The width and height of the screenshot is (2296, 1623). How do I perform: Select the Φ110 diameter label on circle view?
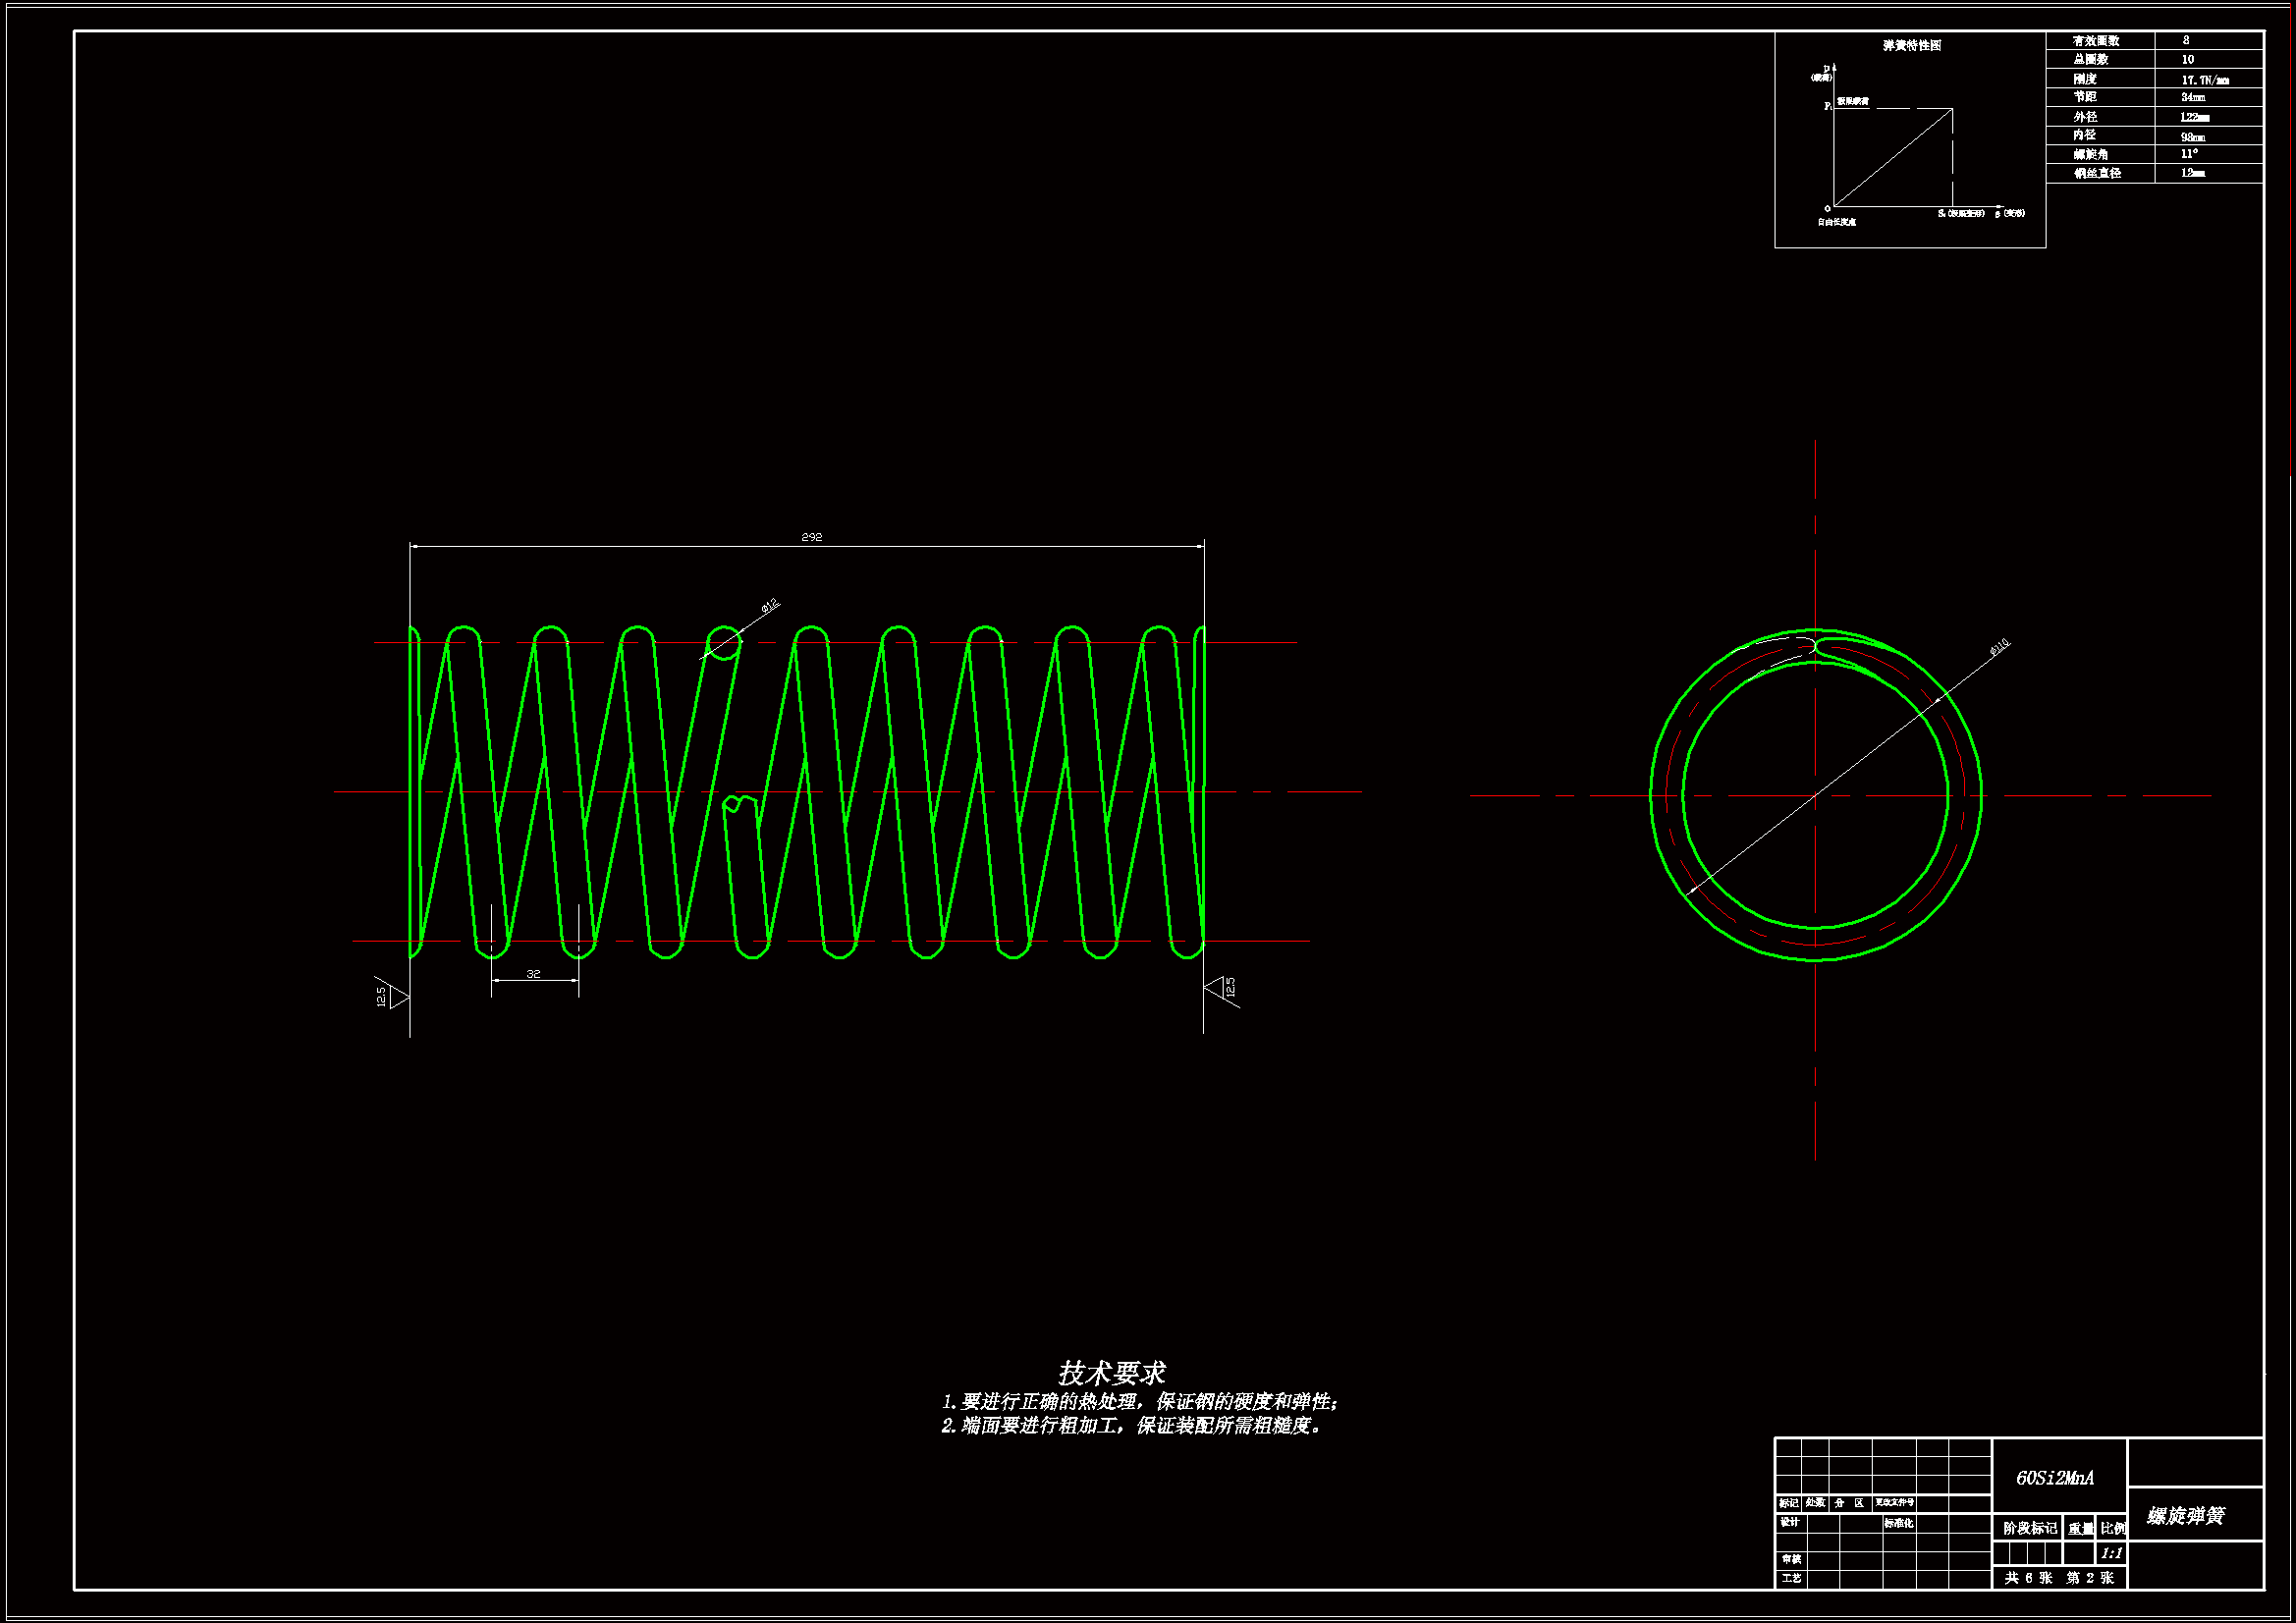1998,647
